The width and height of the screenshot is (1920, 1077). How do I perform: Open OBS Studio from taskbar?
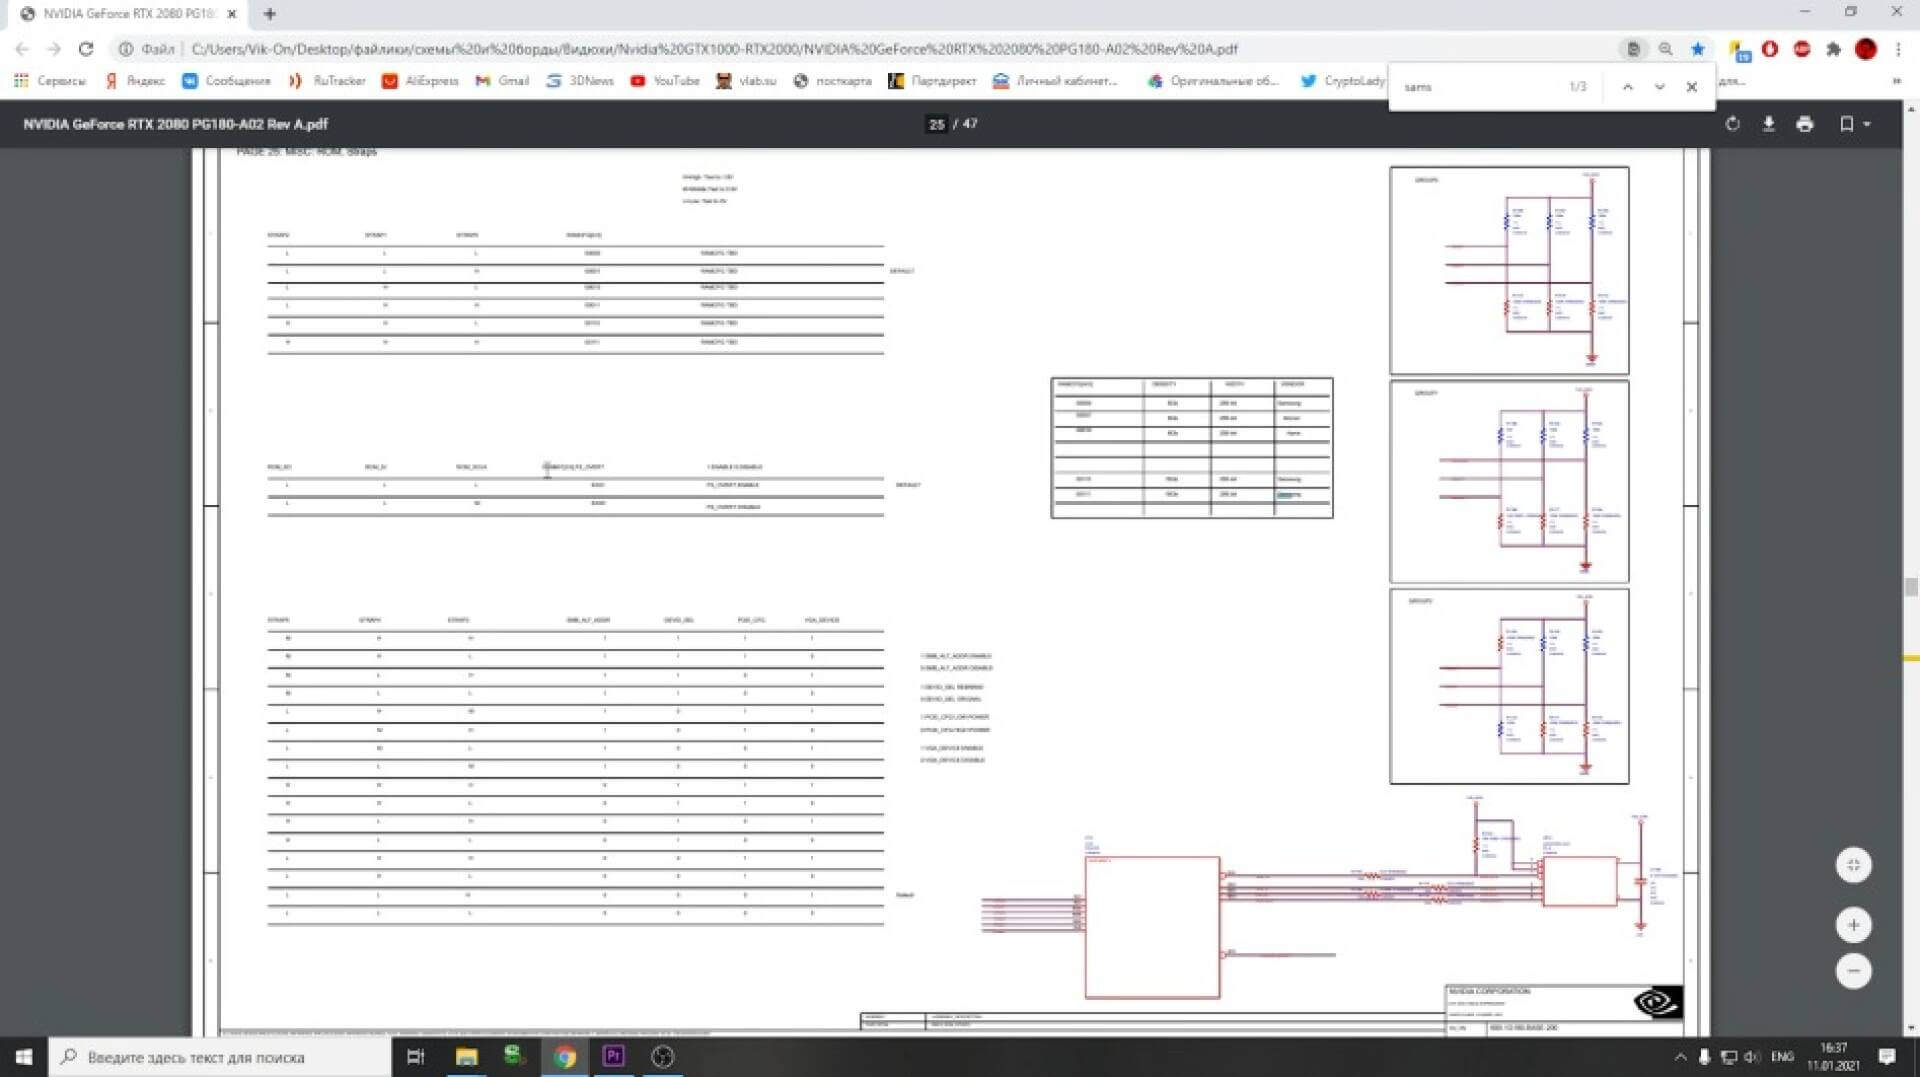point(662,1057)
